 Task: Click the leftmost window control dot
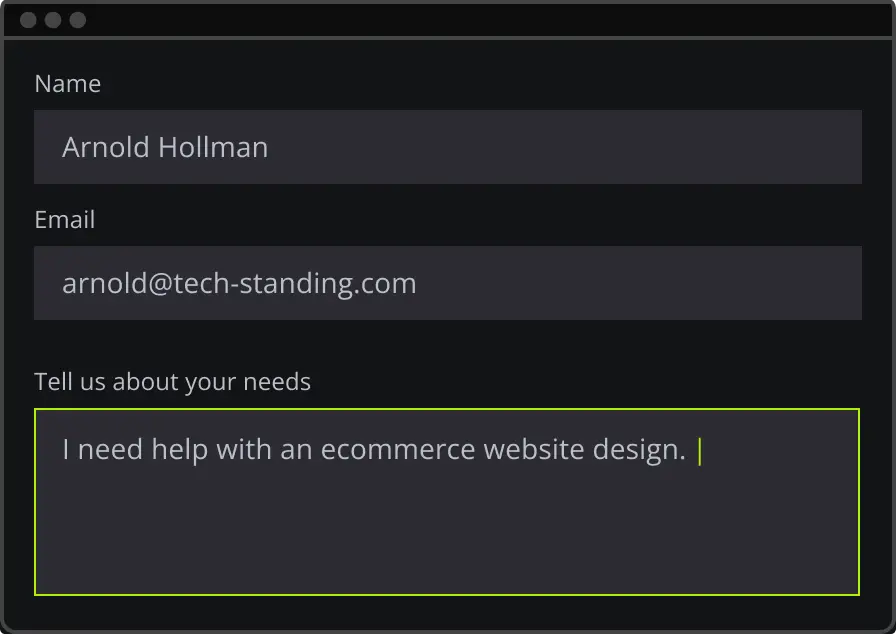[28, 20]
